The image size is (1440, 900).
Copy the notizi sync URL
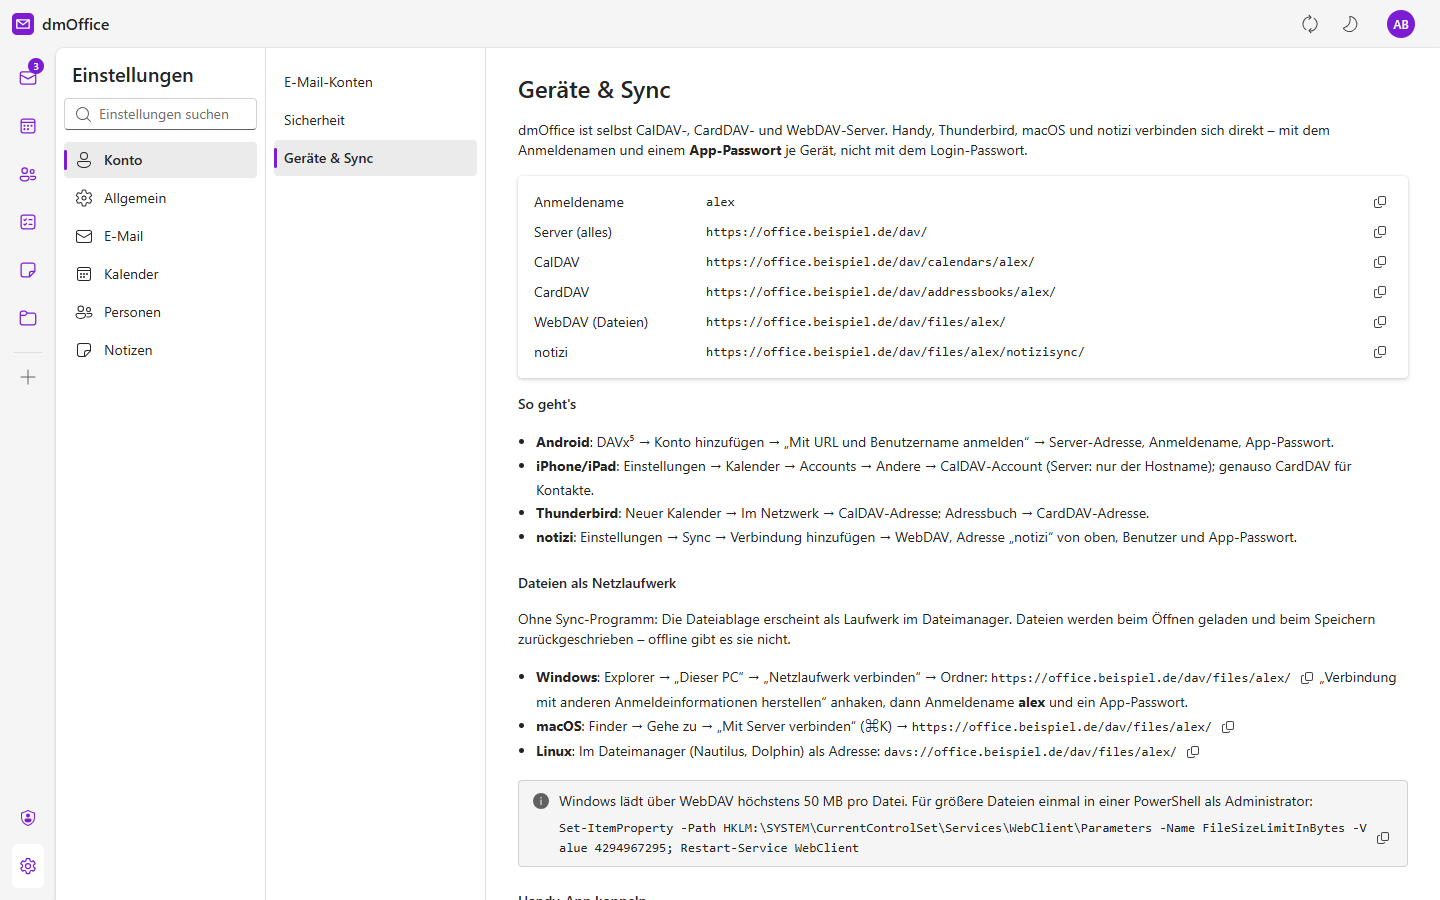point(1380,352)
